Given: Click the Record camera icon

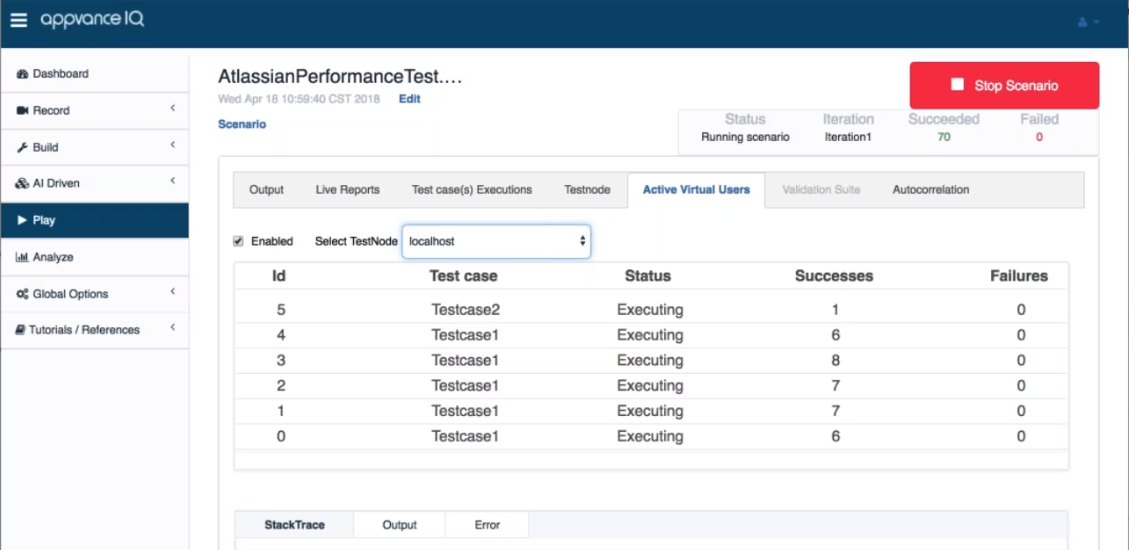Looking at the screenshot, I should [22, 111].
